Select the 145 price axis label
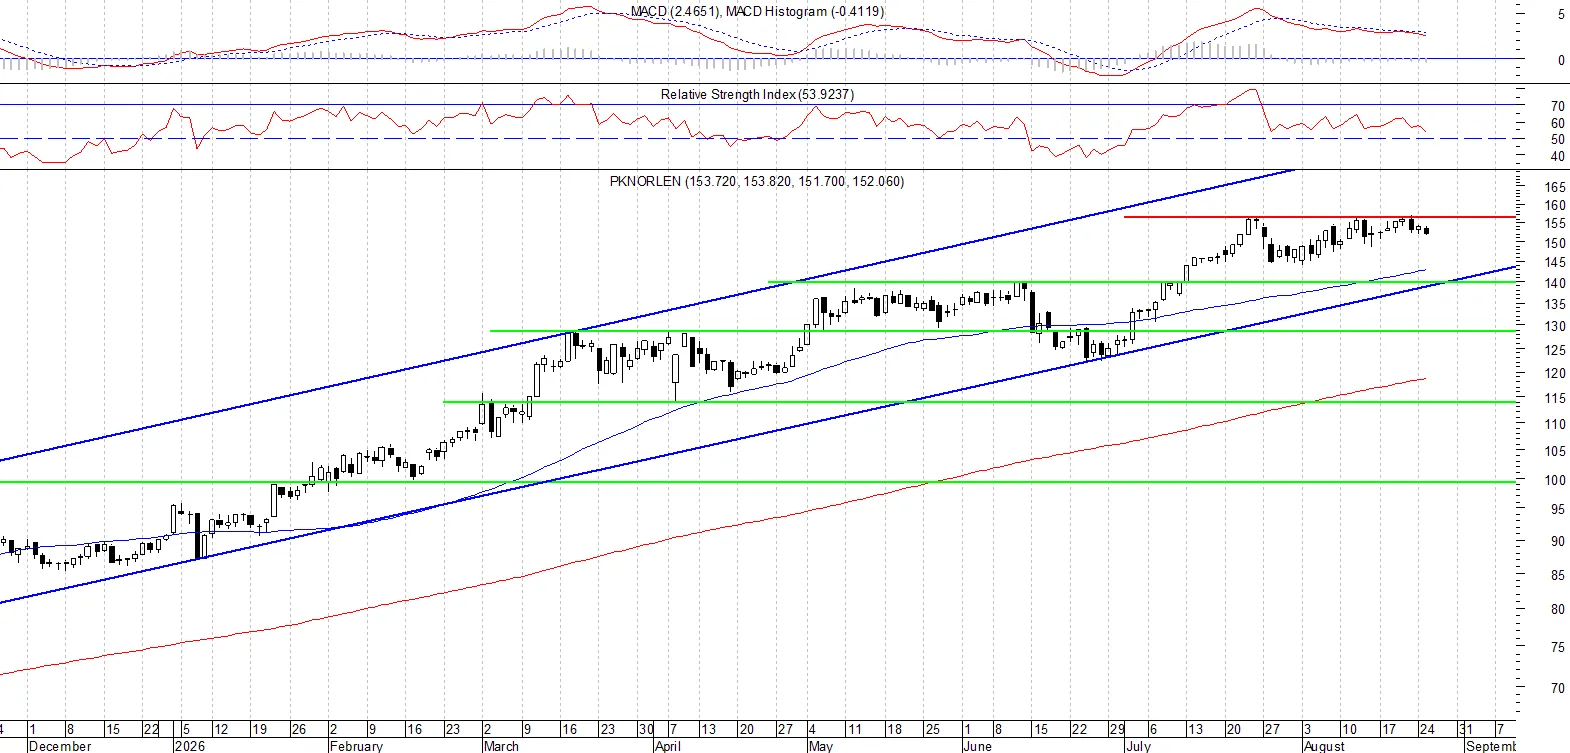This screenshot has height=753, width=1570. [1555, 263]
